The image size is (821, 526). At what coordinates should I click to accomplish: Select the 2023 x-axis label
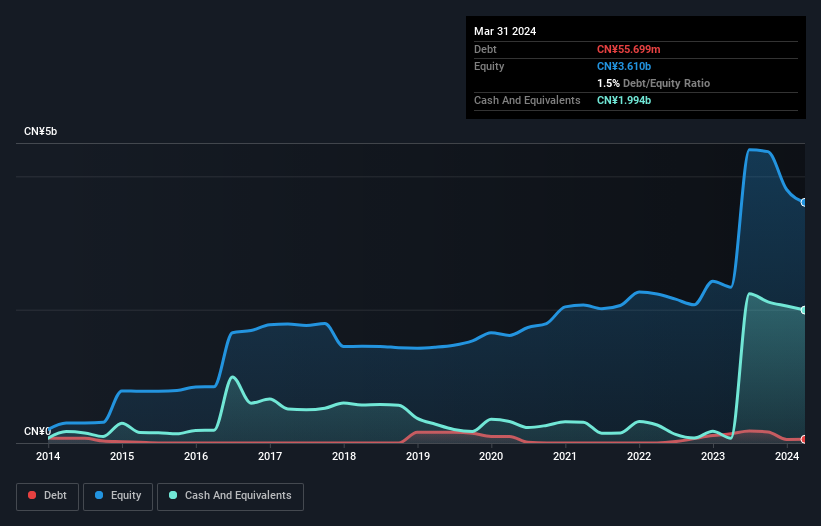[713, 456]
